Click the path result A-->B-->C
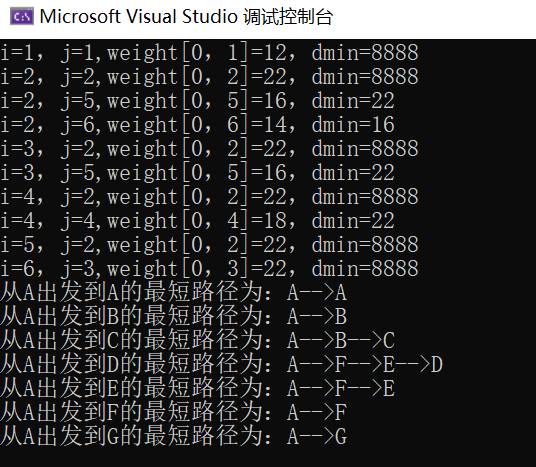 [197, 341]
